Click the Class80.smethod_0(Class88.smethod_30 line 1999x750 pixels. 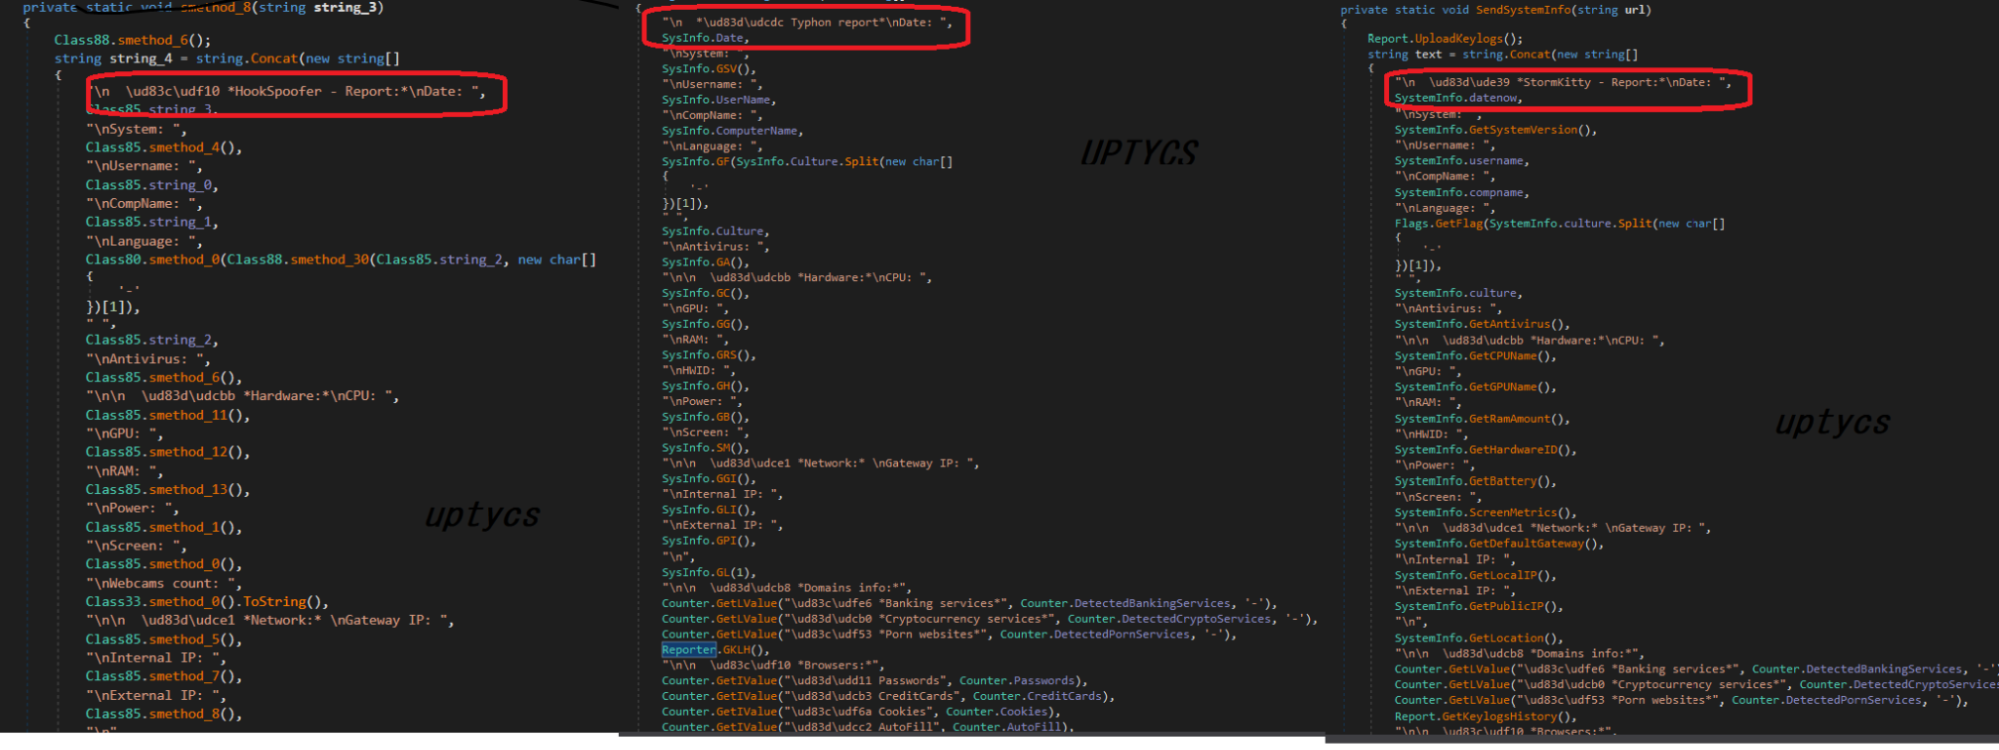point(341,260)
